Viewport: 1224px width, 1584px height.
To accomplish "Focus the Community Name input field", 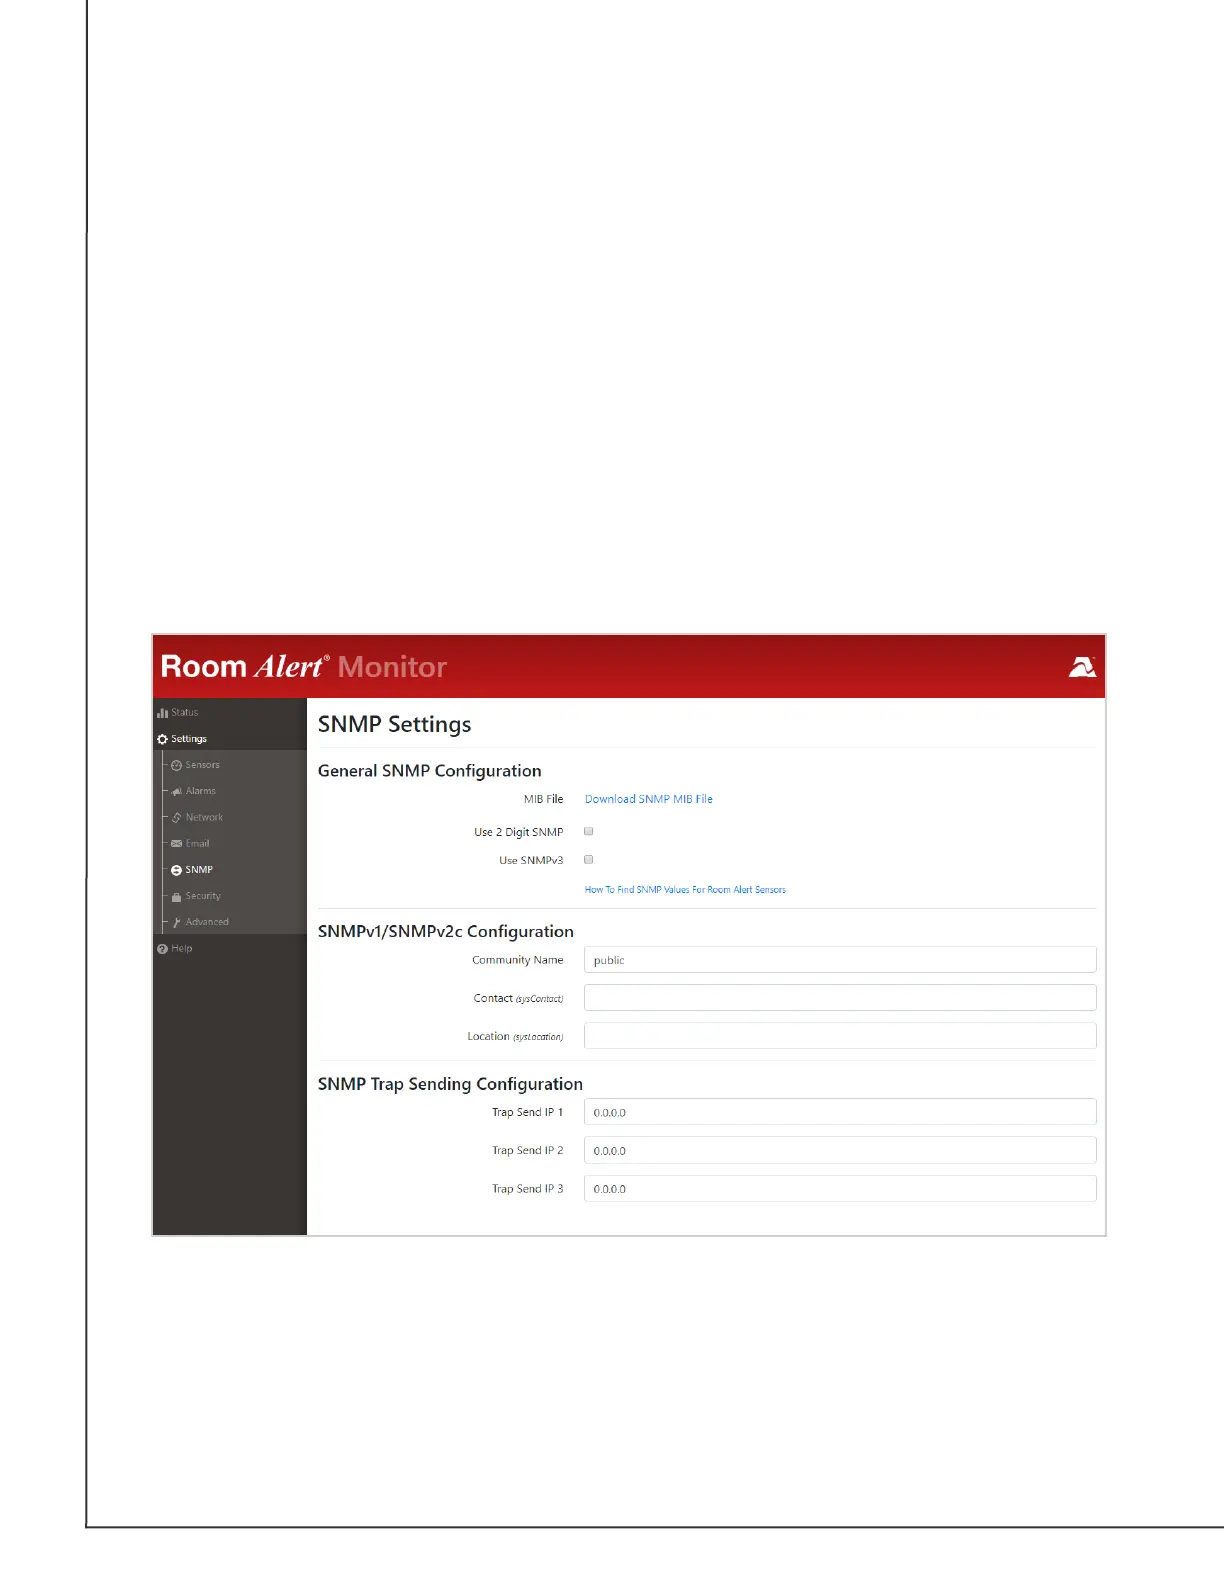I will [x=840, y=960].
